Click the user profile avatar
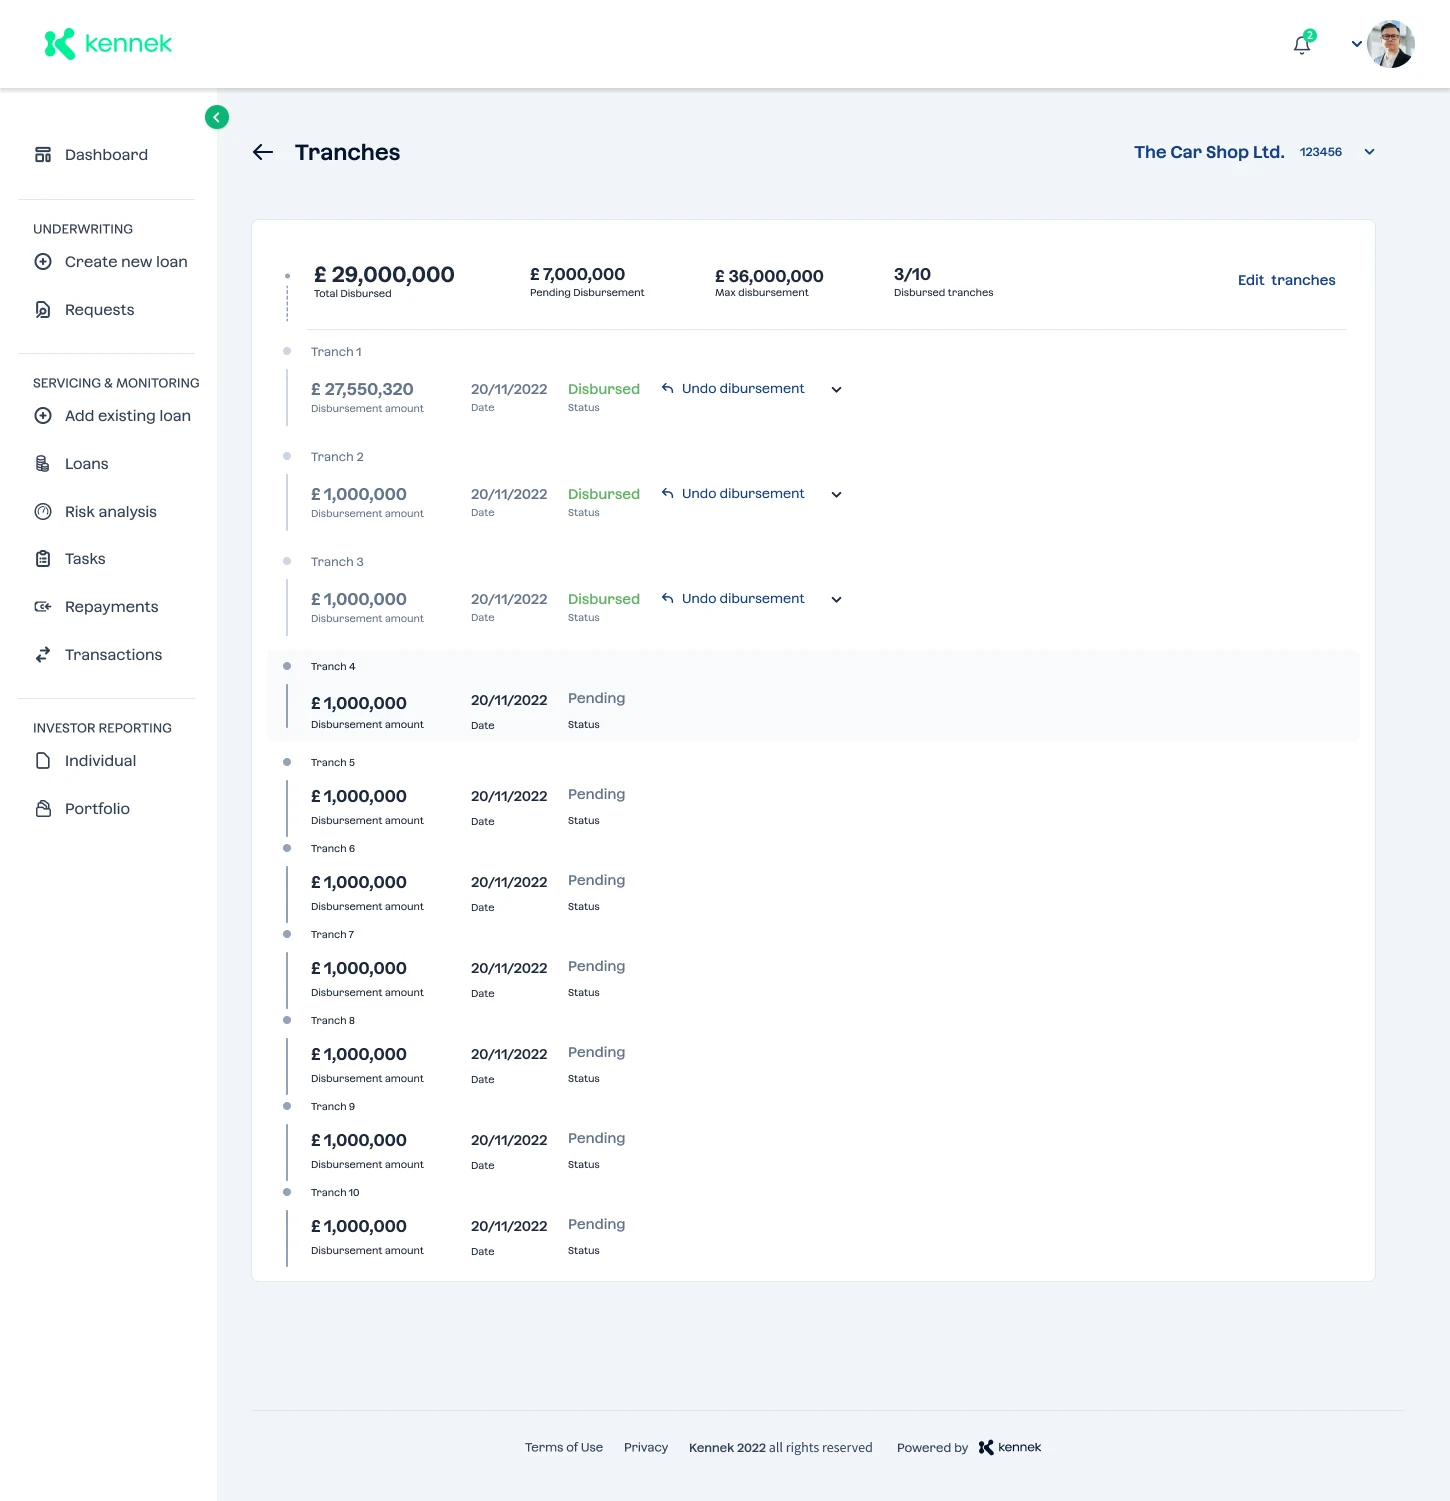Screen dimensions: 1450x1501 pyautogui.click(x=1391, y=44)
